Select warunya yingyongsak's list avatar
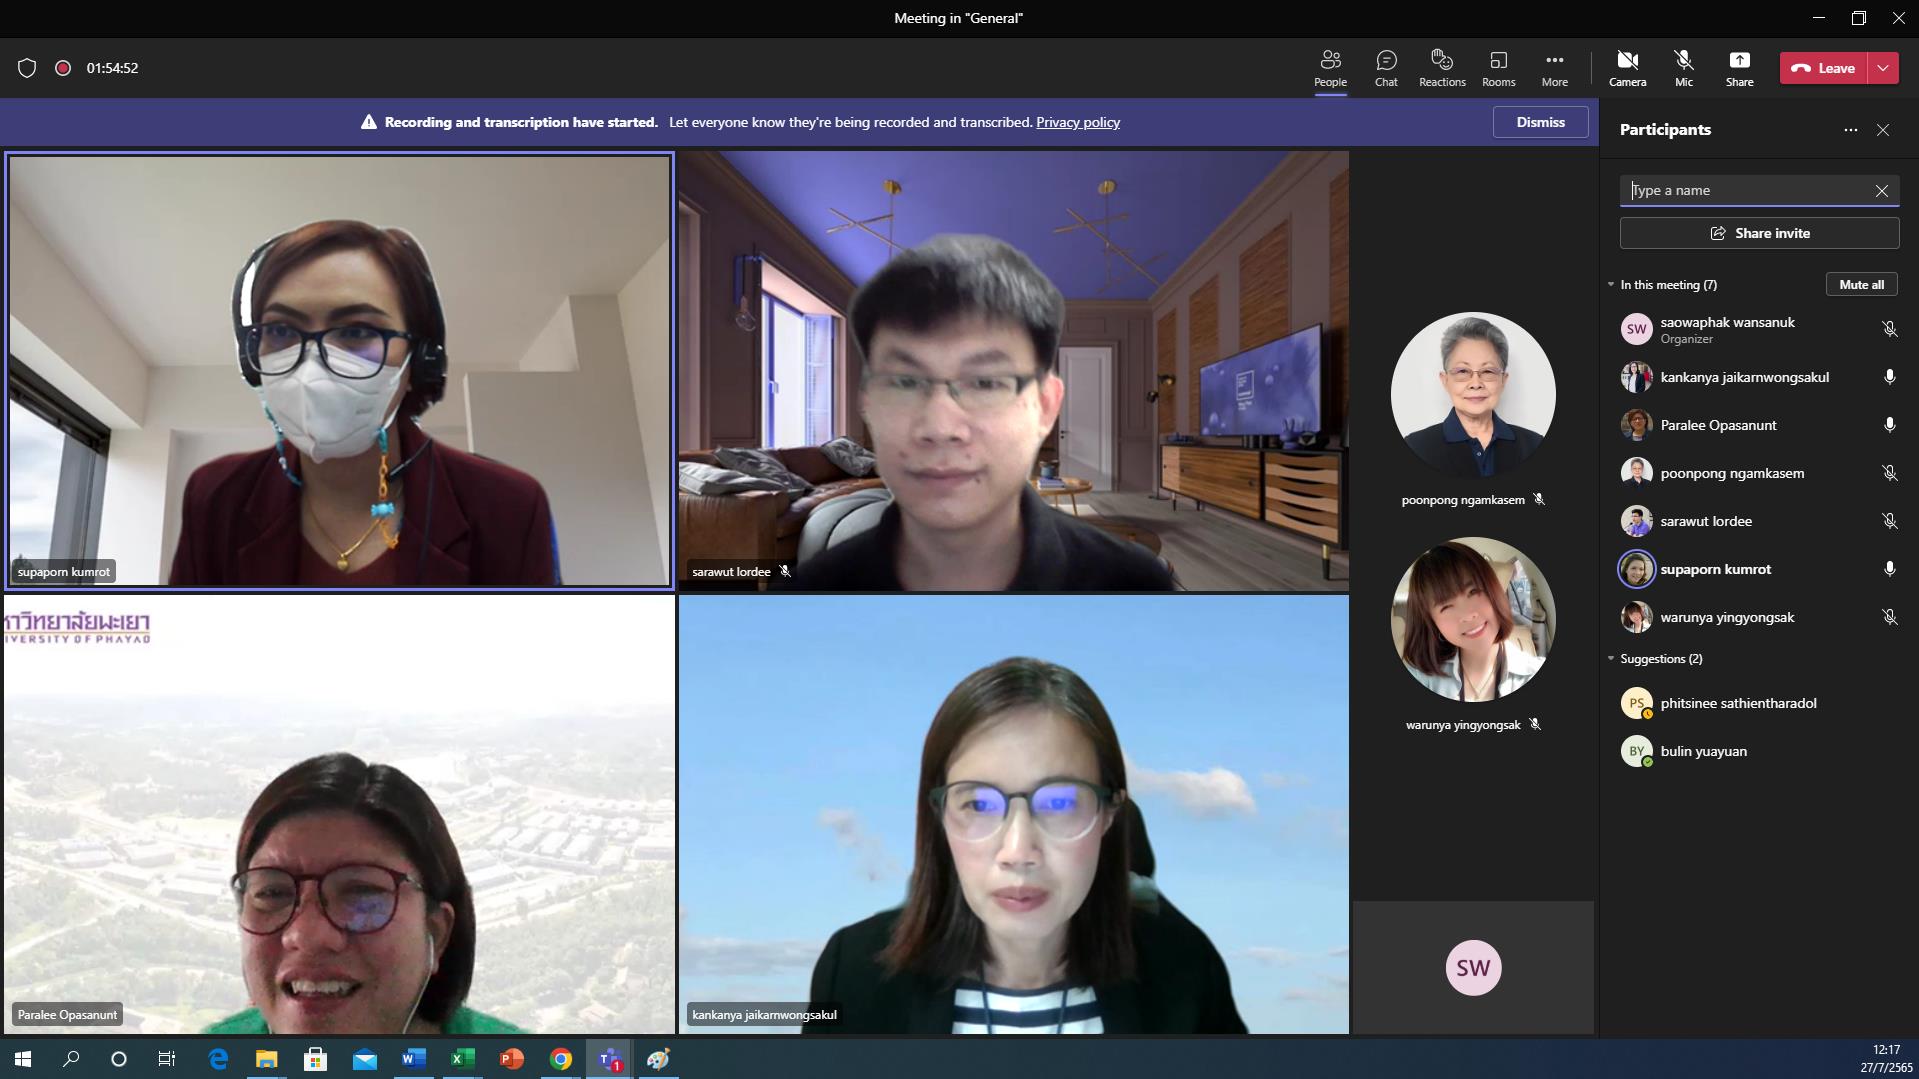Image resolution: width=1919 pixels, height=1079 pixels. coord(1636,617)
